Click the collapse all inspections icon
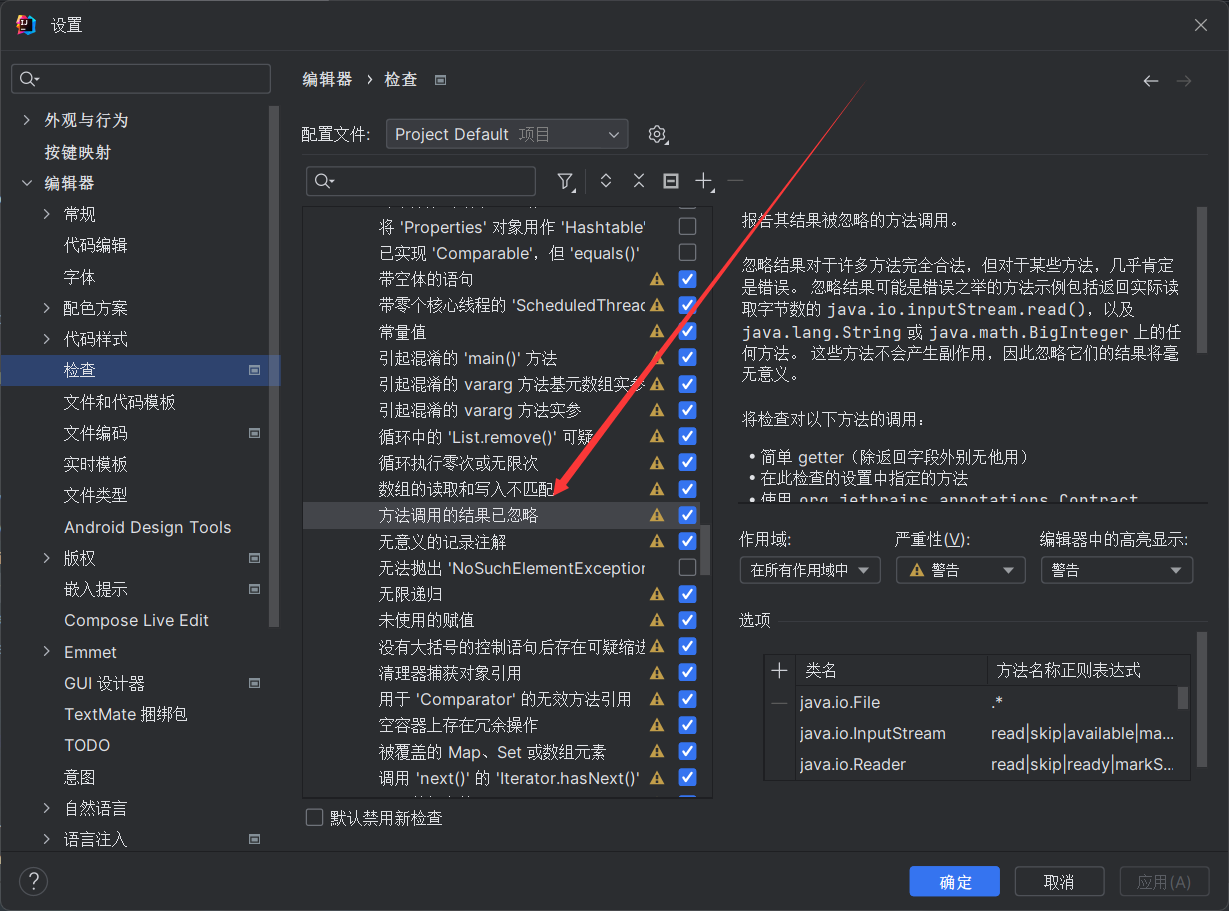 pyautogui.click(x=638, y=181)
